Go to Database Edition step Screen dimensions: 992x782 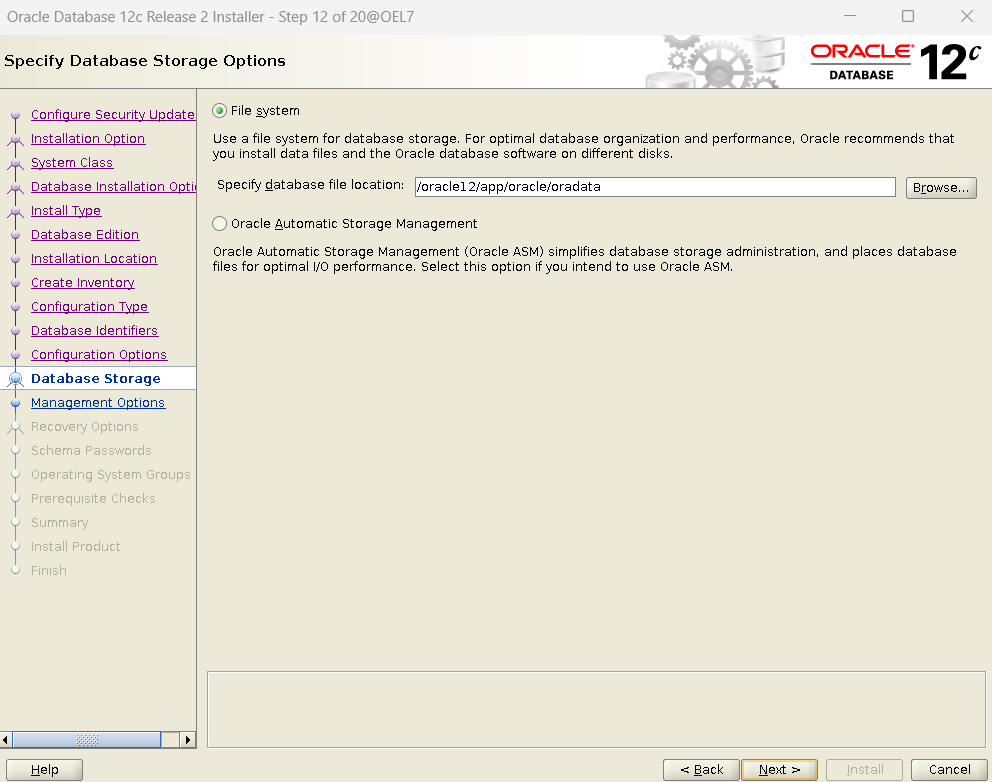tap(85, 235)
